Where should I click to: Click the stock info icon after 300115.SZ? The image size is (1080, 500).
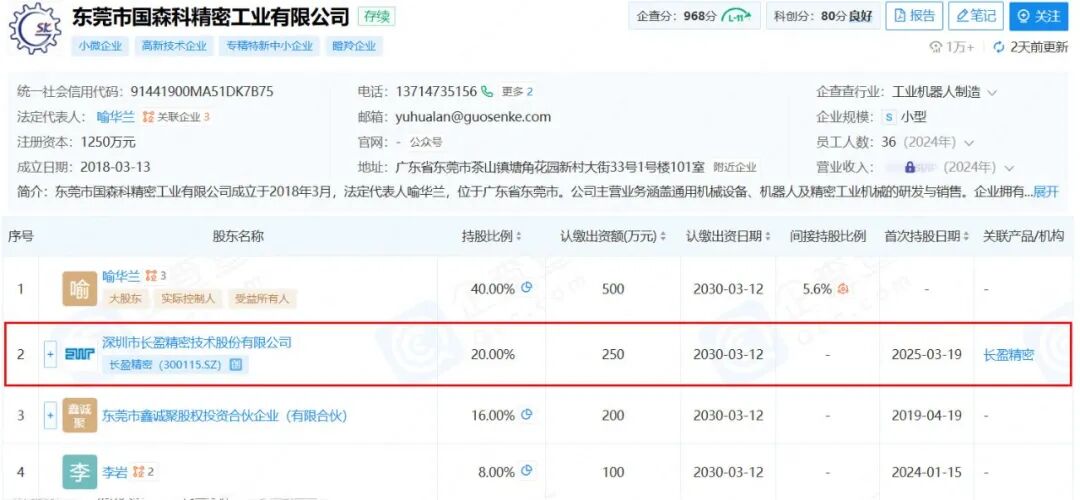pyautogui.click(x=236, y=365)
